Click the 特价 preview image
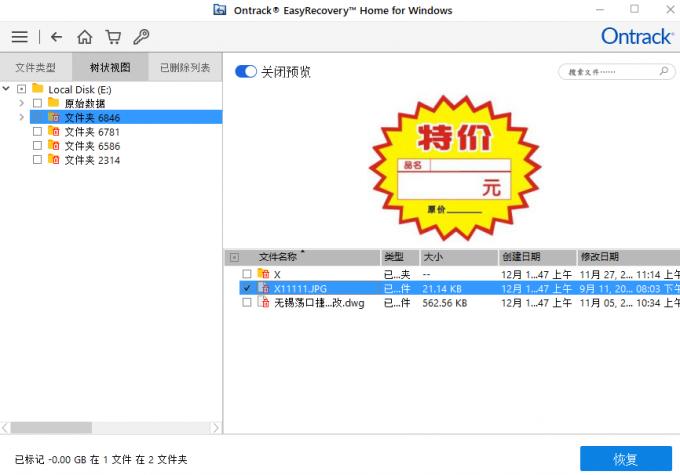This screenshot has height=475, width=680. click(x=455, y=168)
